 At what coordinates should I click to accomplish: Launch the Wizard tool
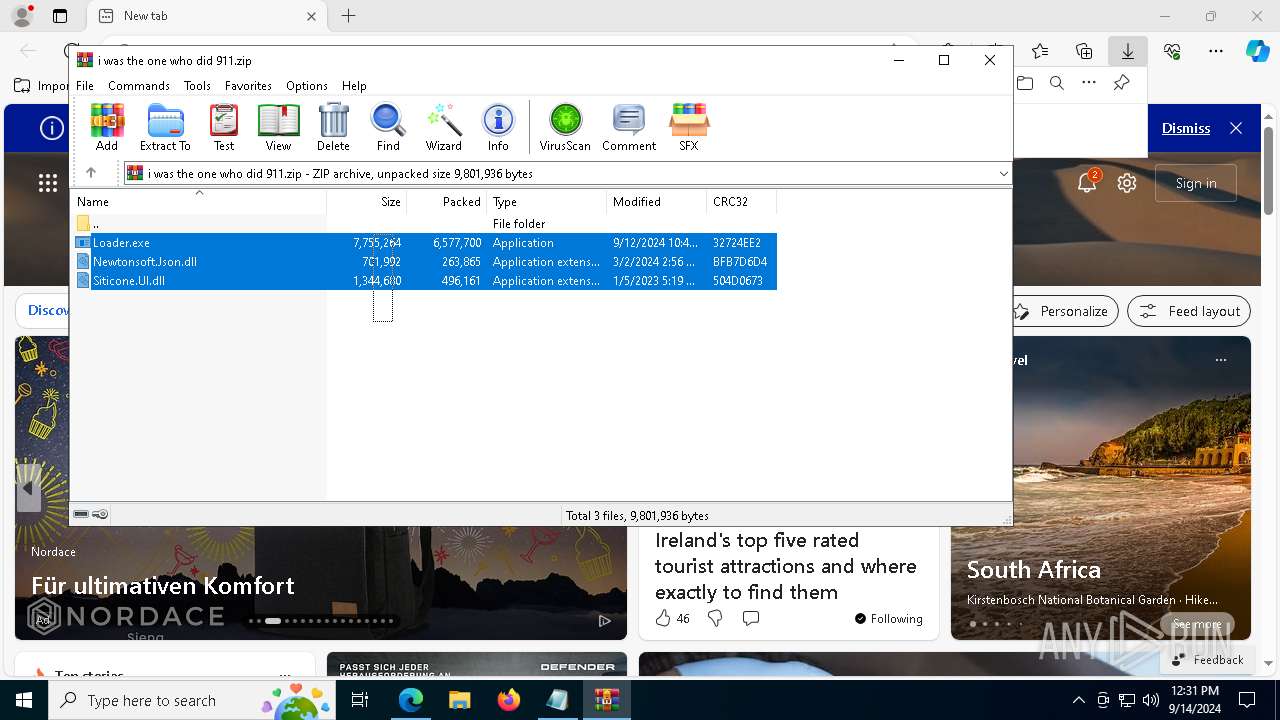pos(443,127)
